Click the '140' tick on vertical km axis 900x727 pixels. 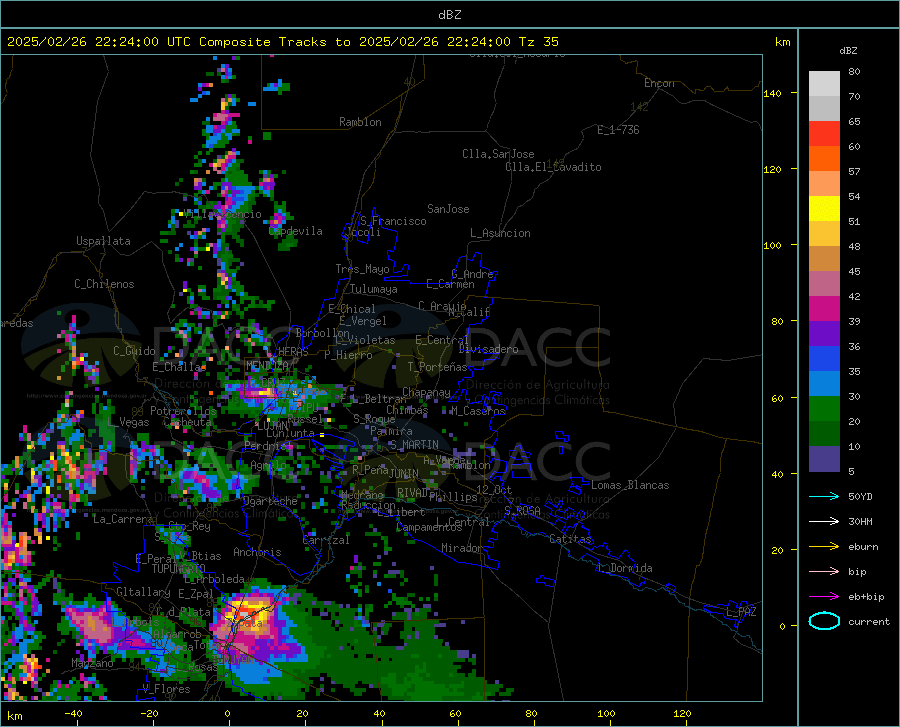772,93
